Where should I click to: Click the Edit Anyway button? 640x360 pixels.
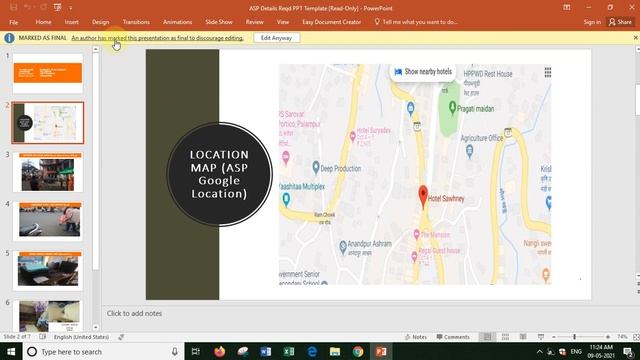(276, 38)
